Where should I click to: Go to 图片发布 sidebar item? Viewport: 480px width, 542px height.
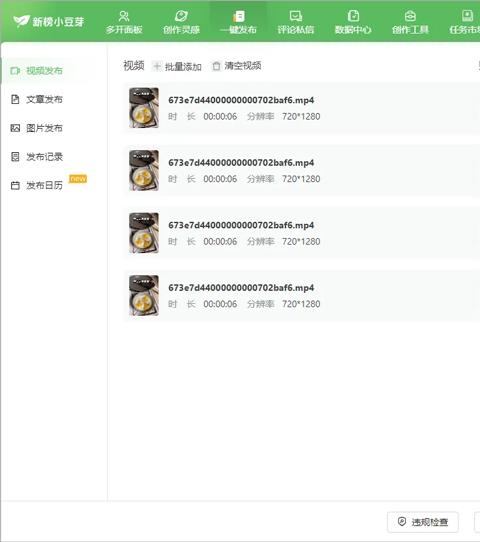[45, 128]
